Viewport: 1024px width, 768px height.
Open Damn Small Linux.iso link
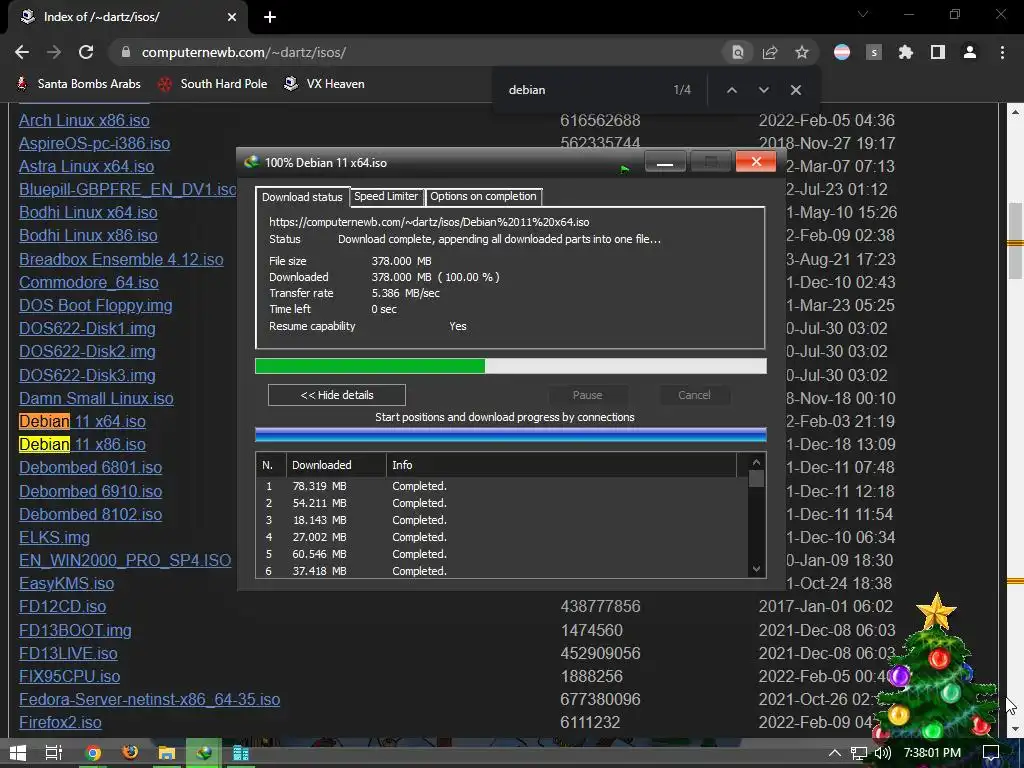coord(96,398)
